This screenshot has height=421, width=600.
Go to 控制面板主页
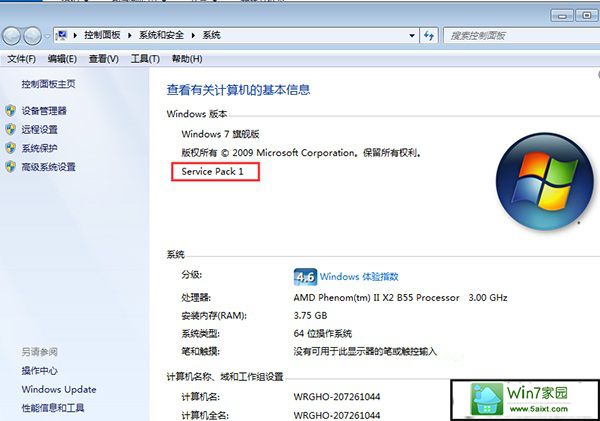point(48,84)
